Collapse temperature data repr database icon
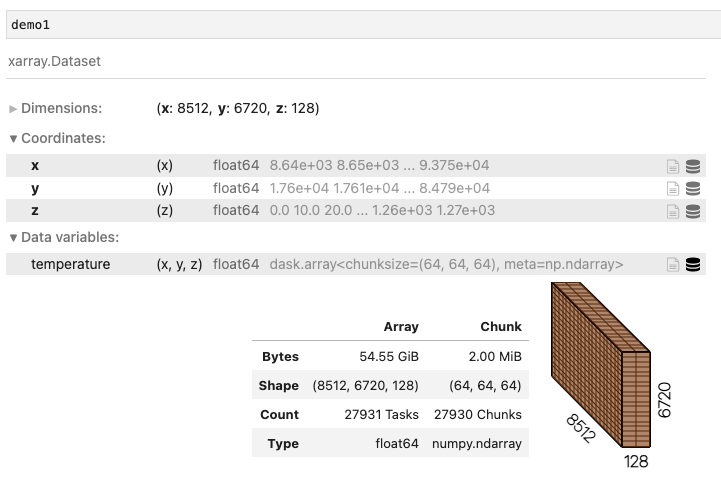 coord(693,264)
